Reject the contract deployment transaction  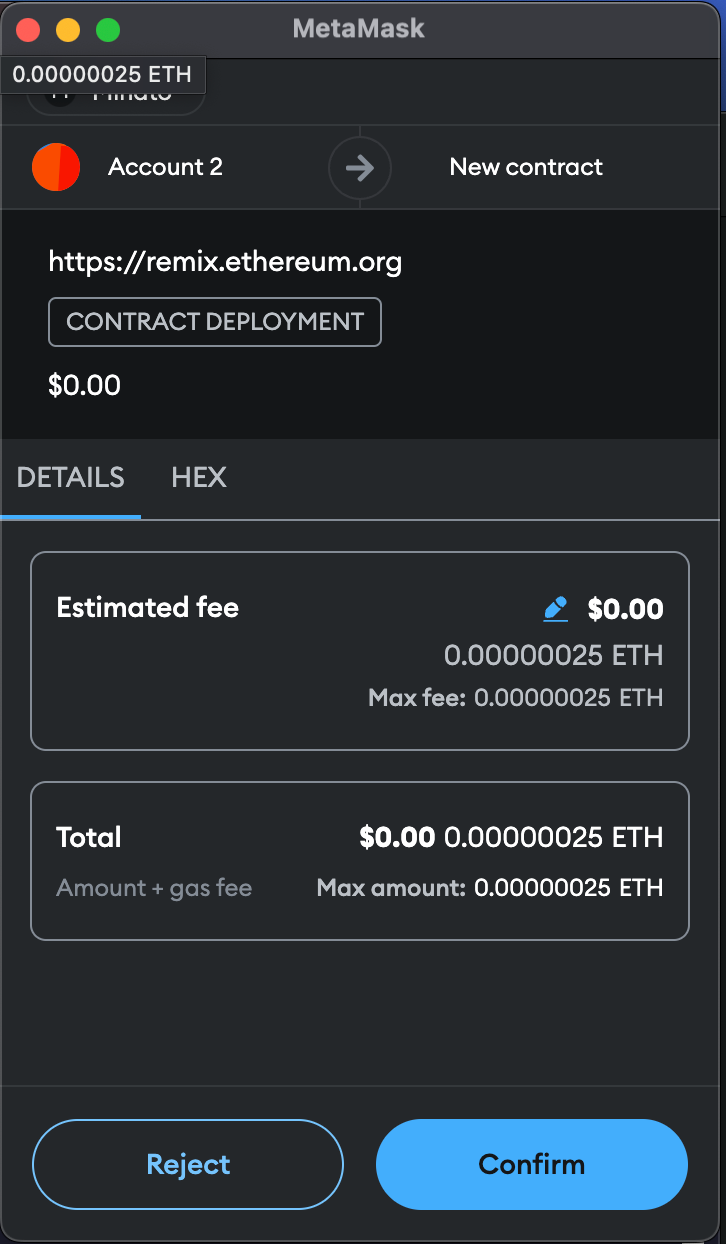(x=188, y=1165)
